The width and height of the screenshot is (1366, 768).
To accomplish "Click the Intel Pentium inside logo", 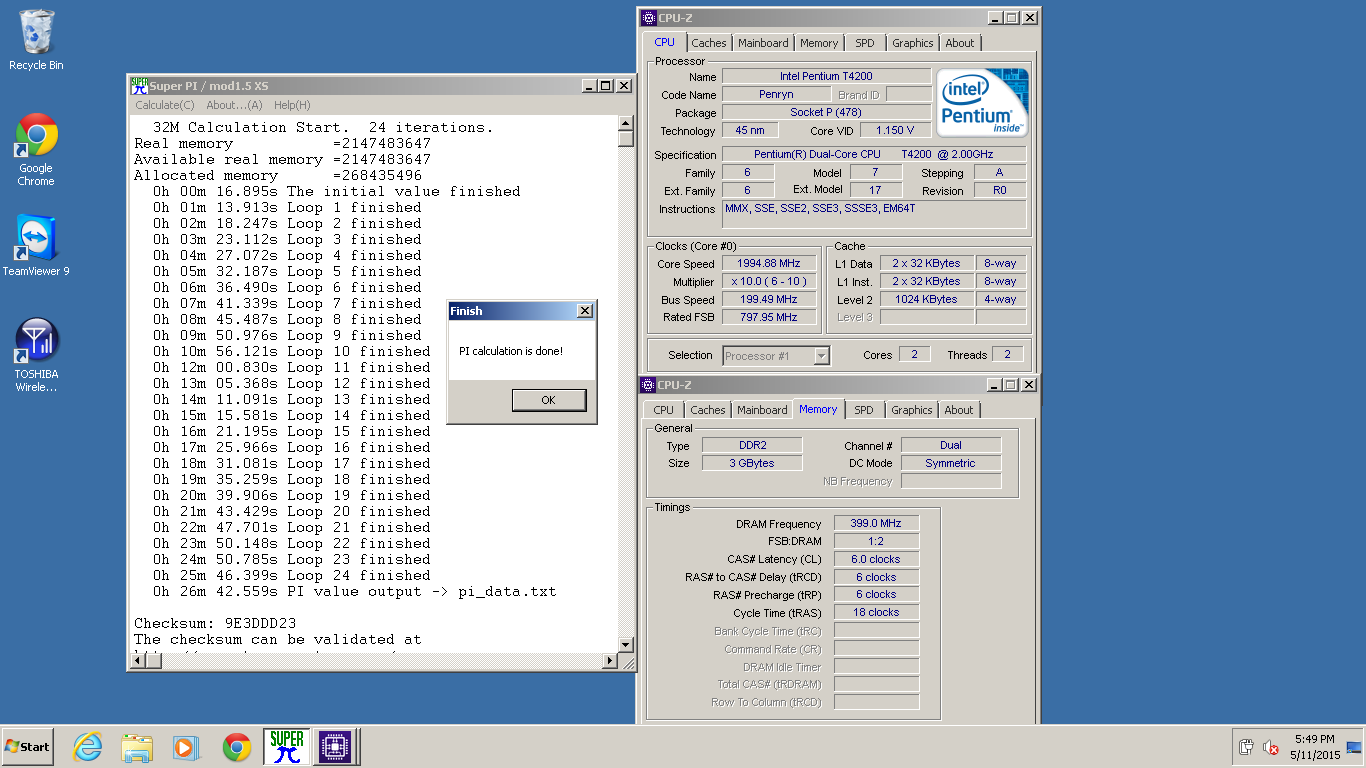I will [982, 103].
